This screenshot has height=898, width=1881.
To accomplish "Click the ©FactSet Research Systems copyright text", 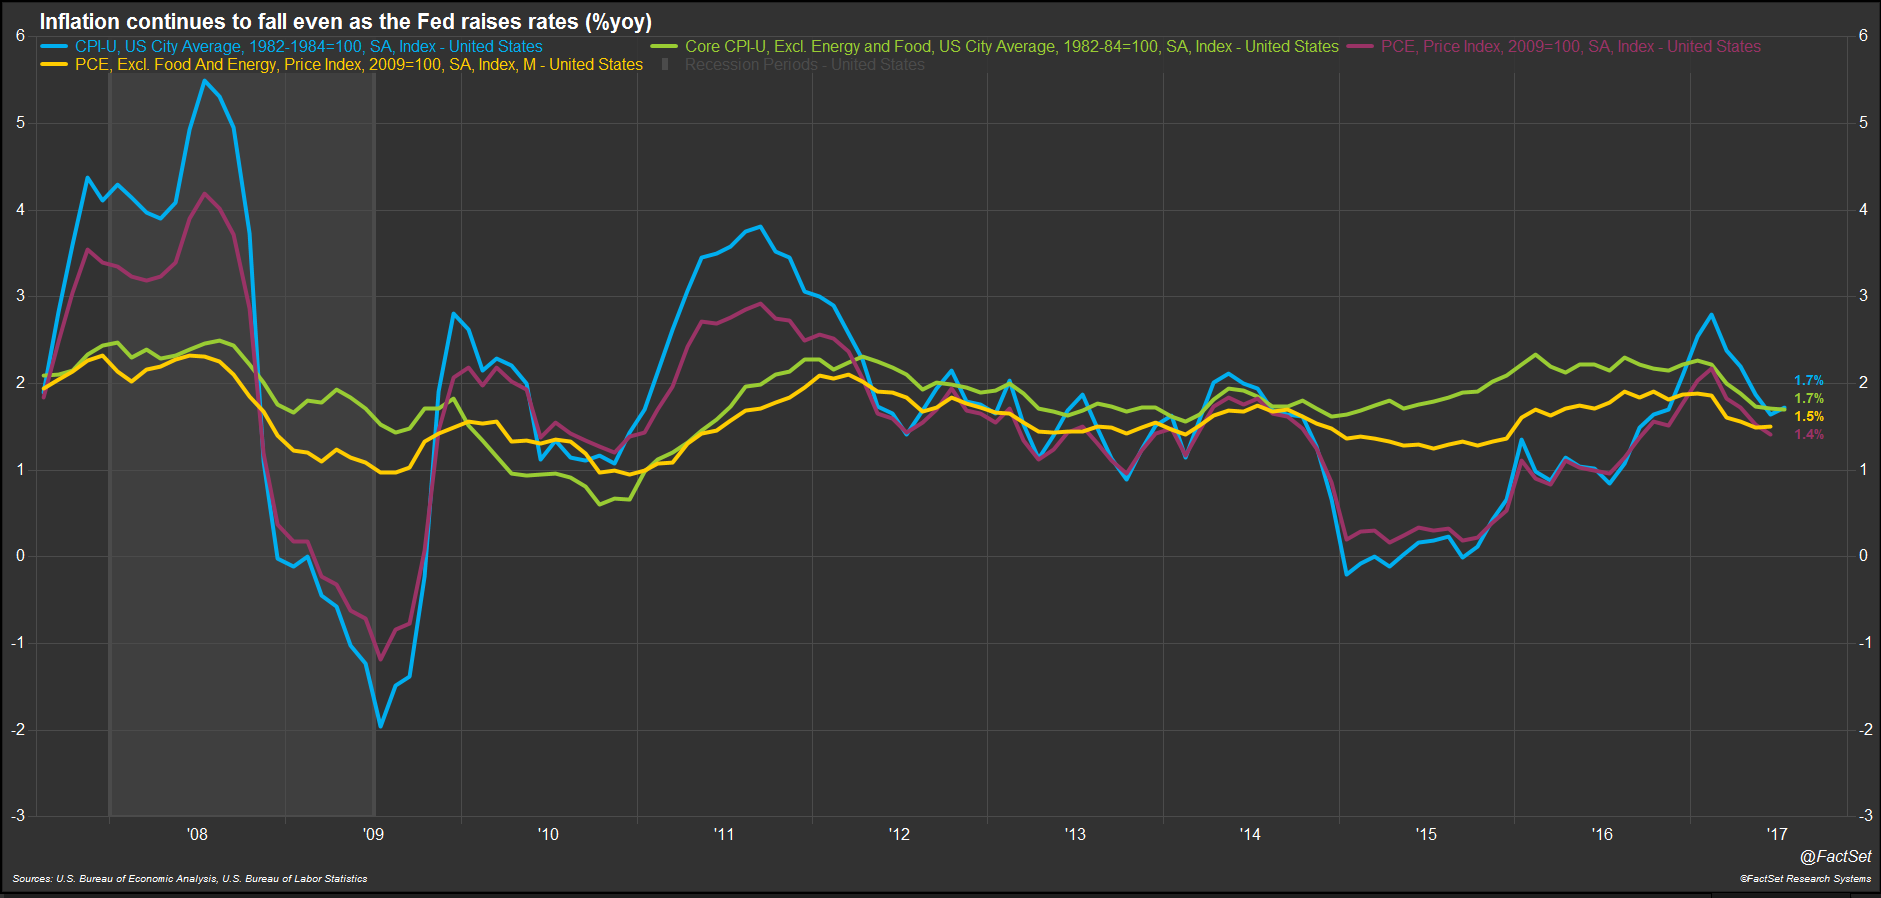I will (x=1805, y=879).
